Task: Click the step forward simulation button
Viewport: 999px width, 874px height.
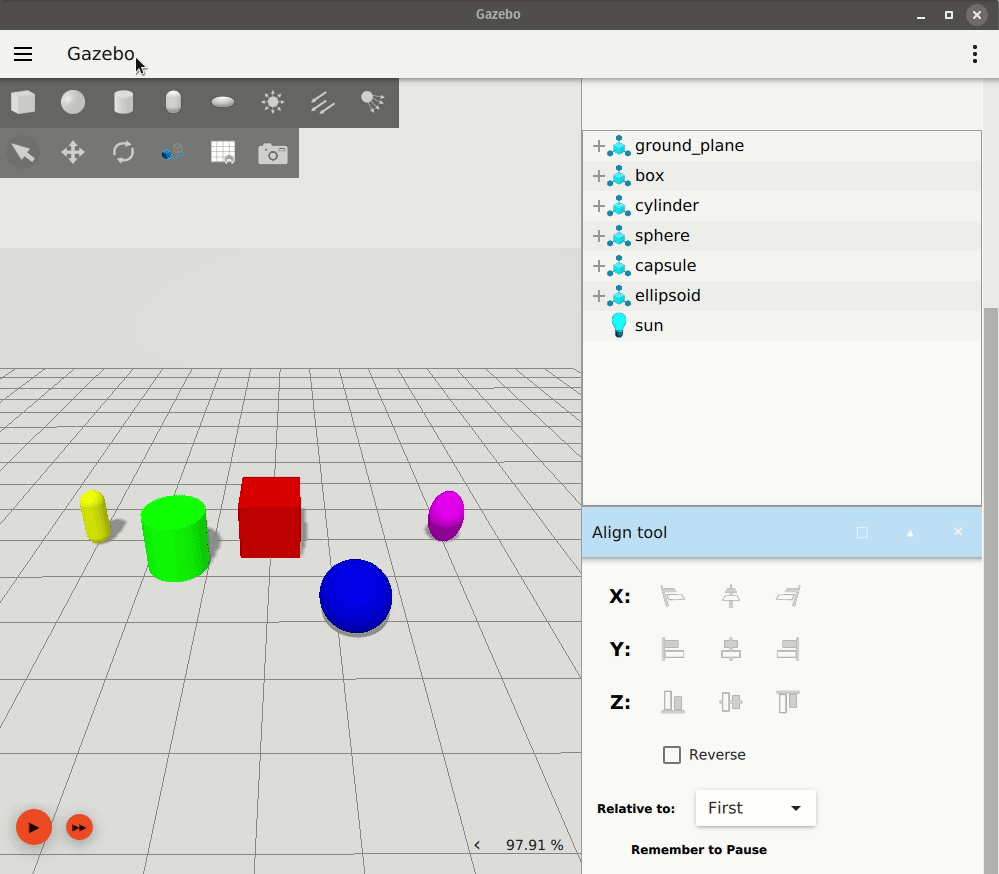Action: coord(79,828)
